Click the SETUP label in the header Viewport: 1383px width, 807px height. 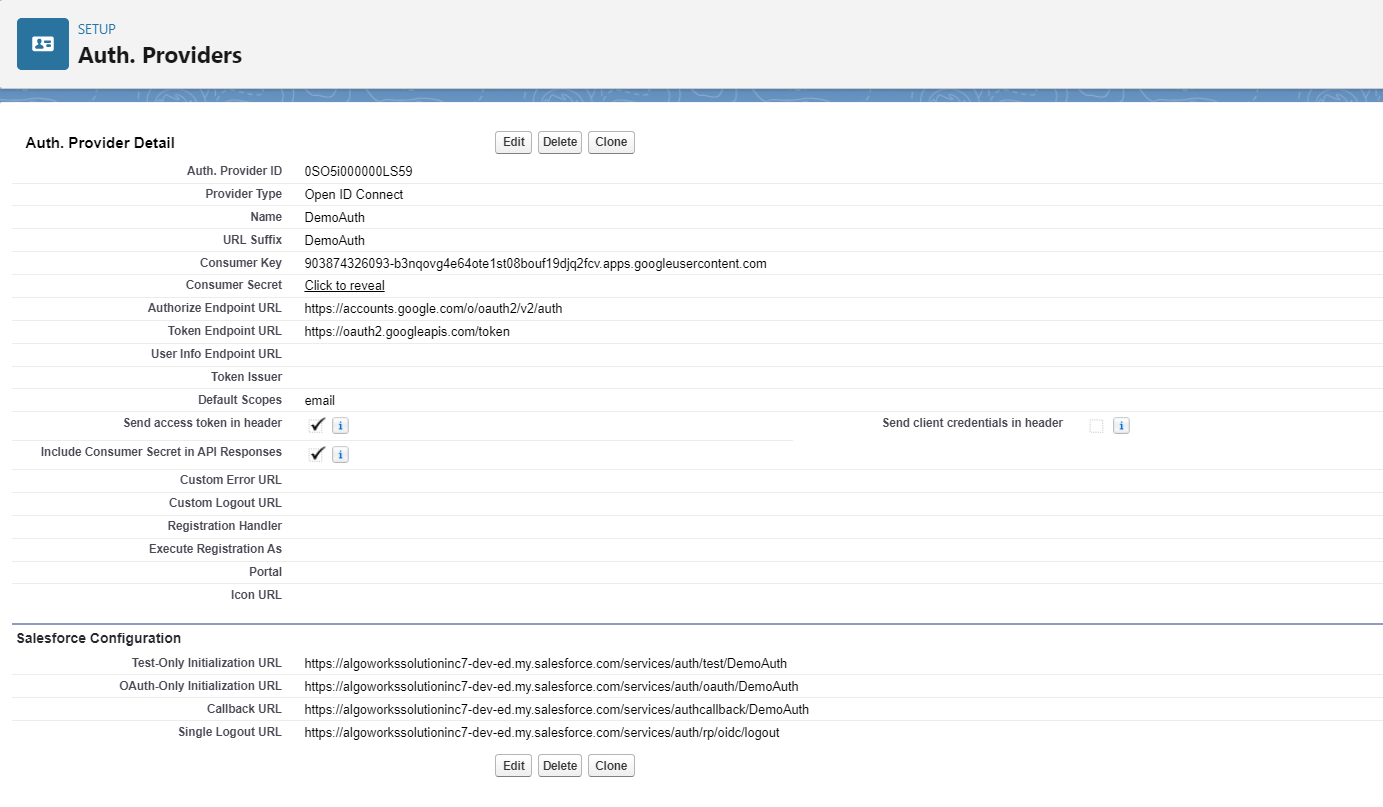(97, 30)
